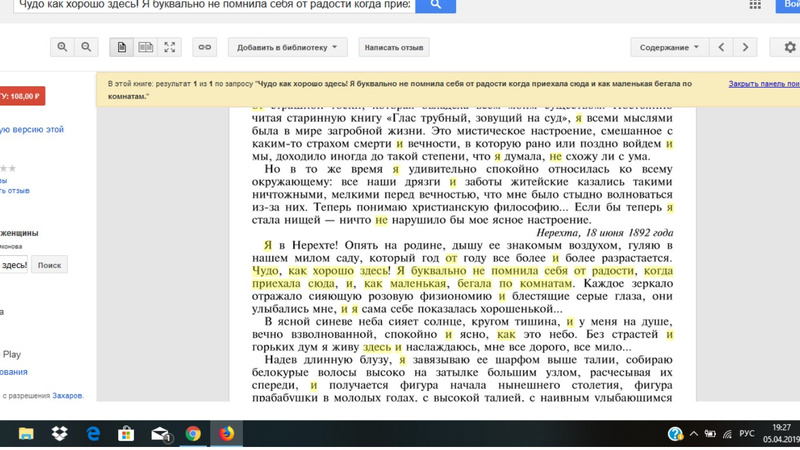Image resolution: width=800 pixels, height=450 pixels.
Task: Open Dropbox from the taskbar
Action: click(x=59, y=434)
